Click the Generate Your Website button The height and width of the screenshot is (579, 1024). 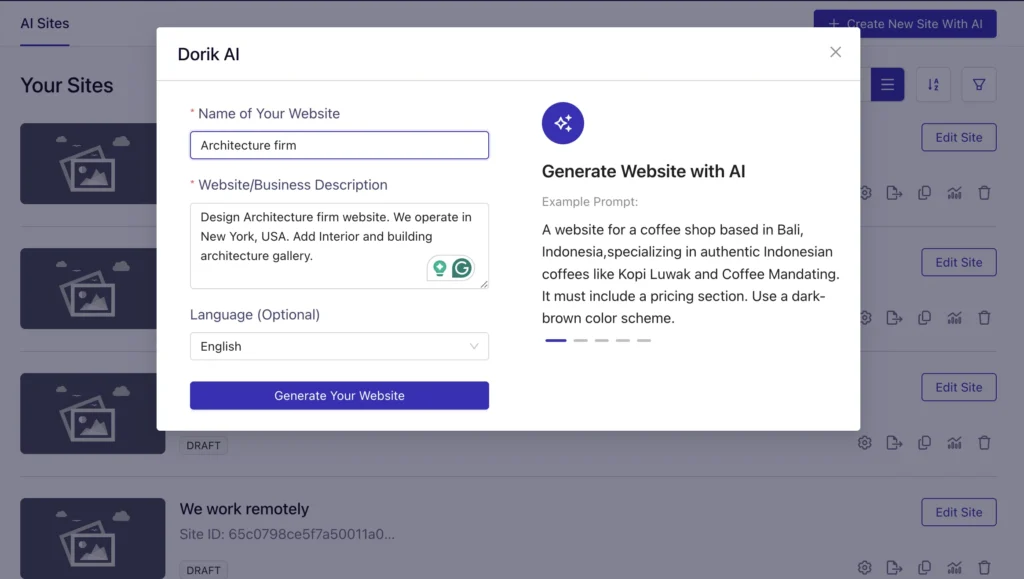339,396
